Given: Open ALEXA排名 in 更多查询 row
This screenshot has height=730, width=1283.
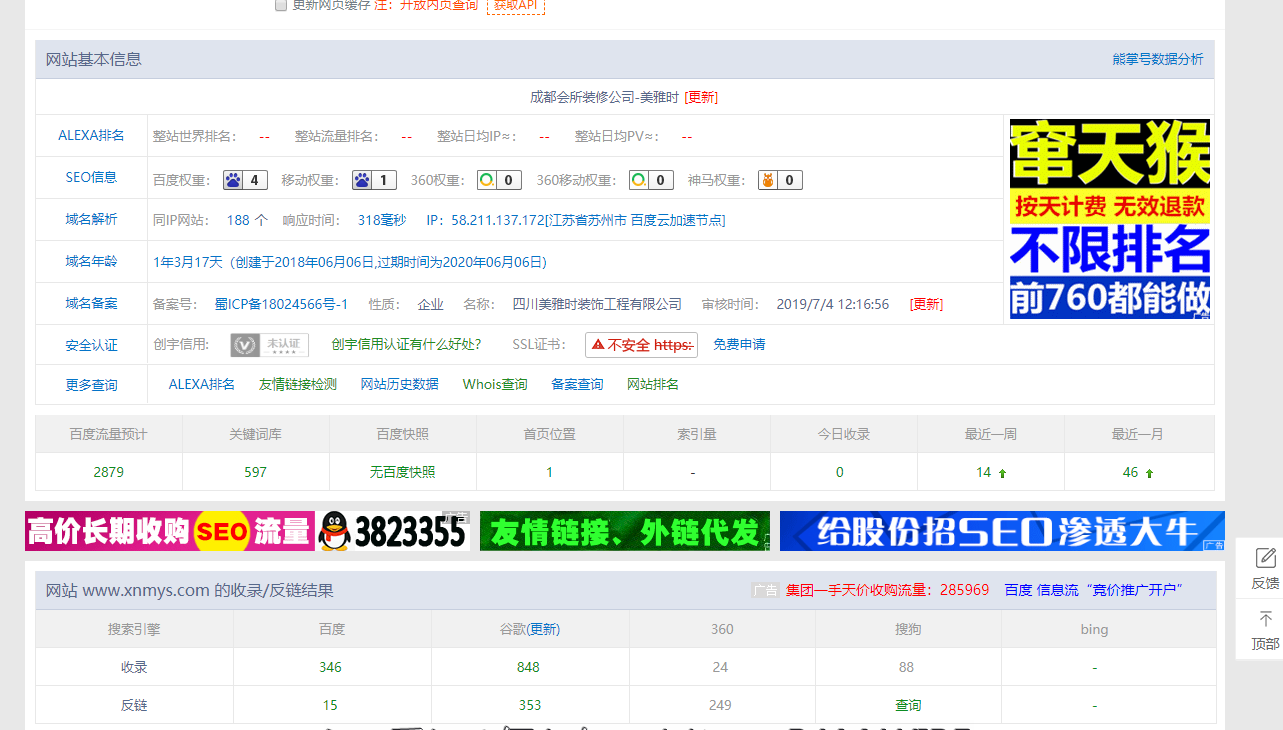Looking at the screenshot, I should point(202,384).
